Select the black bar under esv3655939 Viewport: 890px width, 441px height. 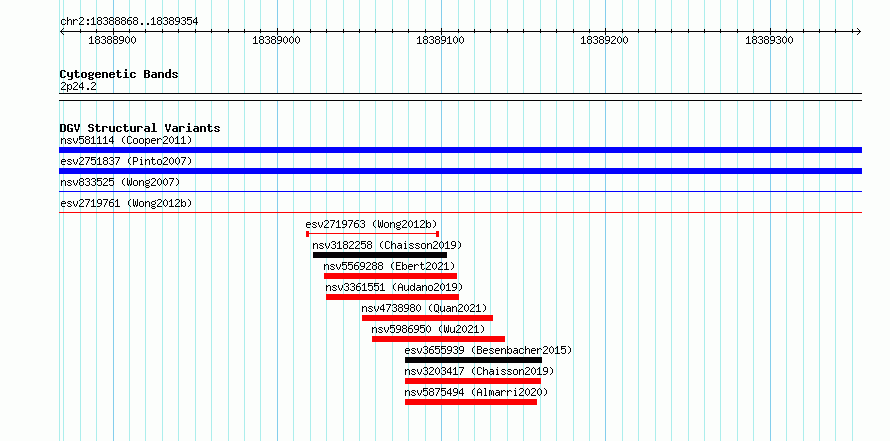coord(473,360)
